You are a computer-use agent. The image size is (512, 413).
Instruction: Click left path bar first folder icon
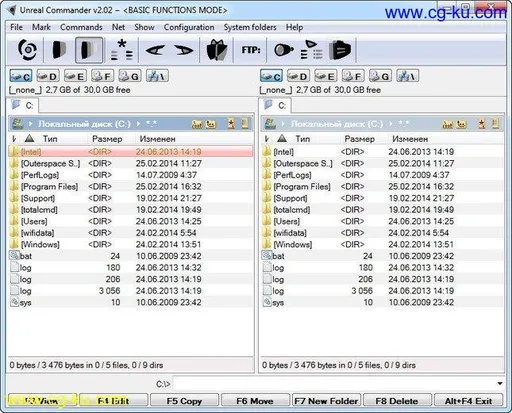tap(197, 124)
